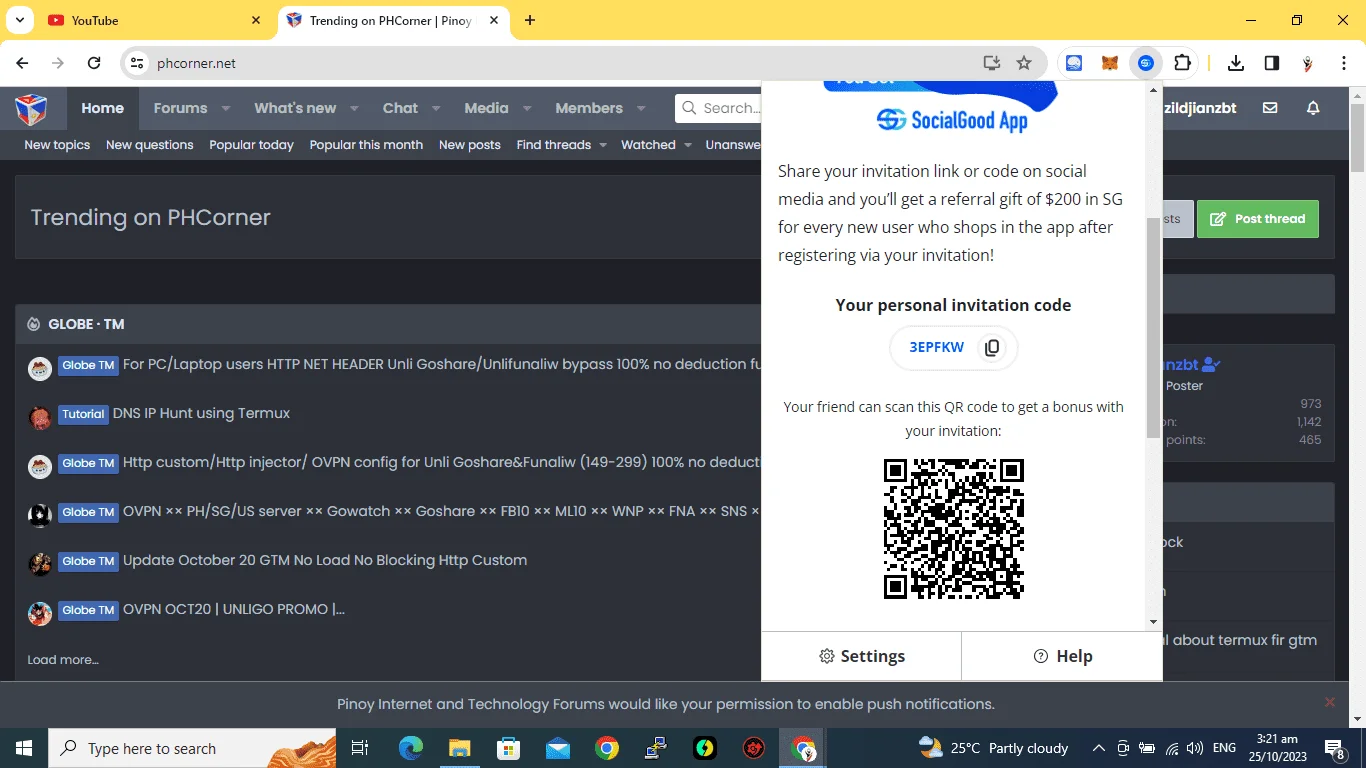Open Popular today link
Viewport: 1366px width, 768px height.
click(x=251, y=145)
